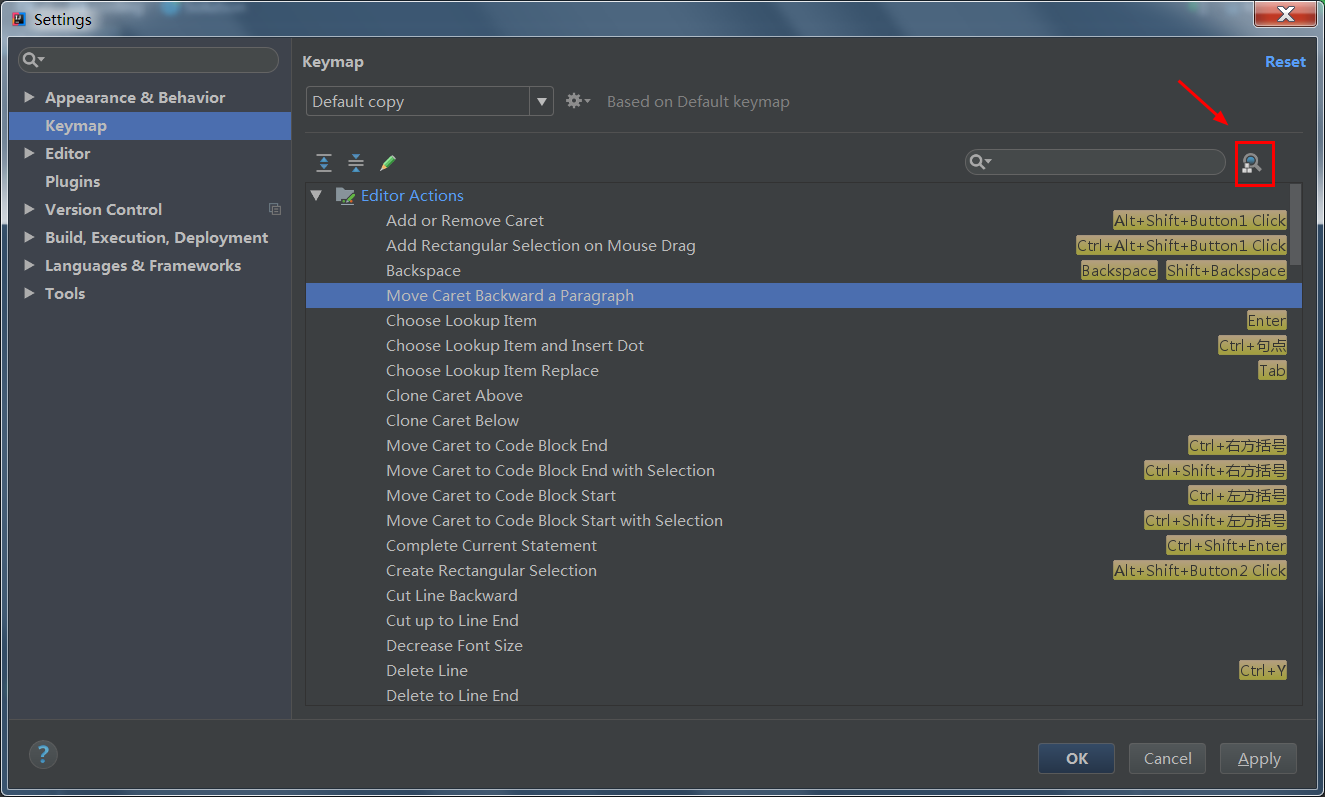The height and width of the screenshot is (797, 1325).
Task: Click the OK button
Action: point(1077,758)
